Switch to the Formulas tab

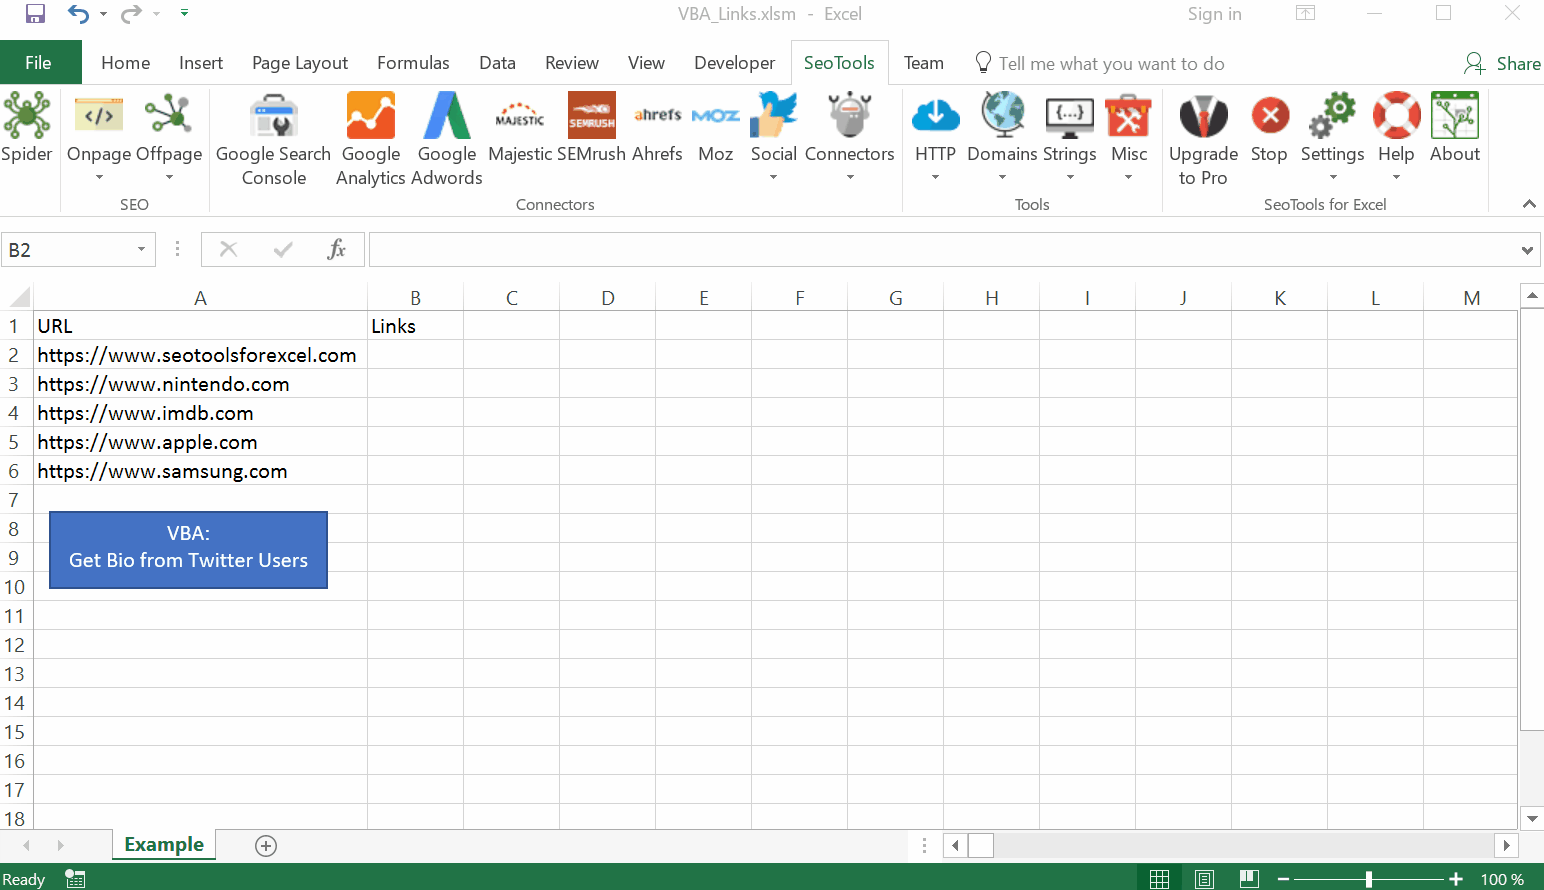tap(413, 62)
